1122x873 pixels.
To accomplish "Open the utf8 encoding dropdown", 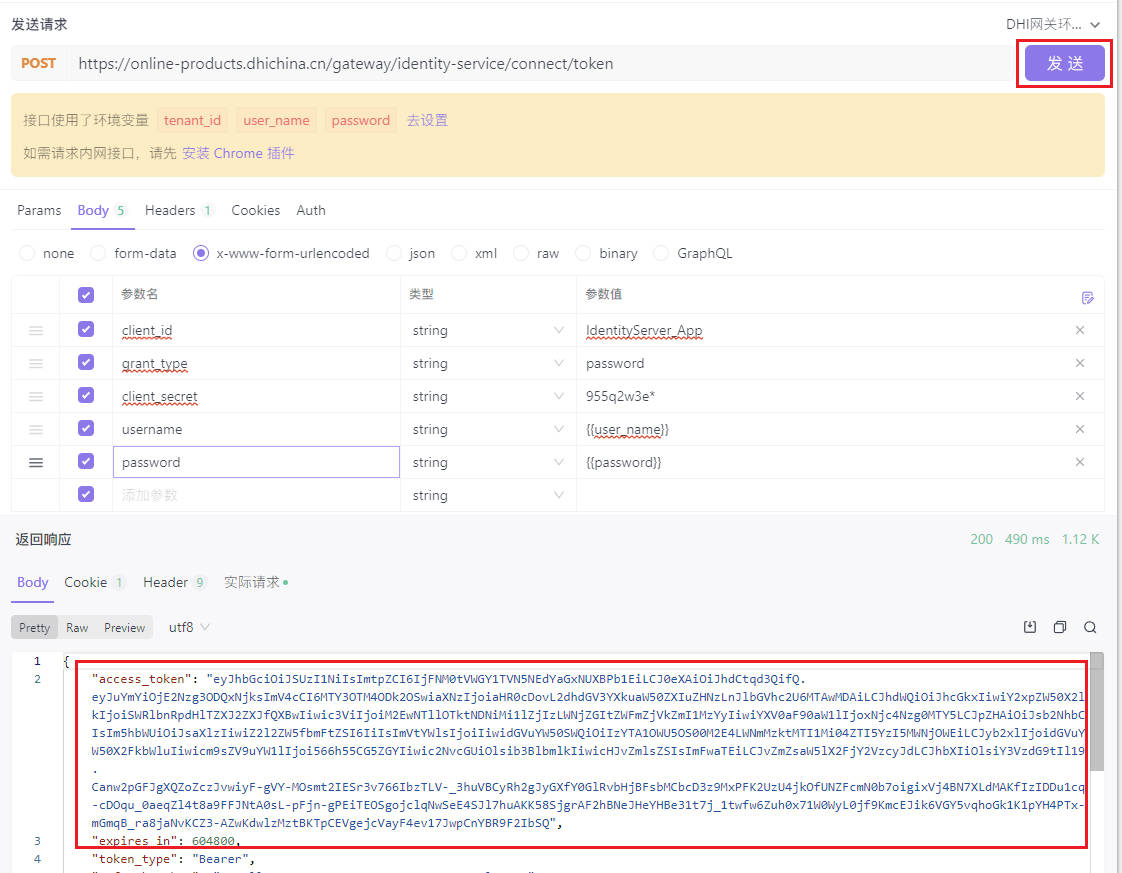I will click(189, 628).
